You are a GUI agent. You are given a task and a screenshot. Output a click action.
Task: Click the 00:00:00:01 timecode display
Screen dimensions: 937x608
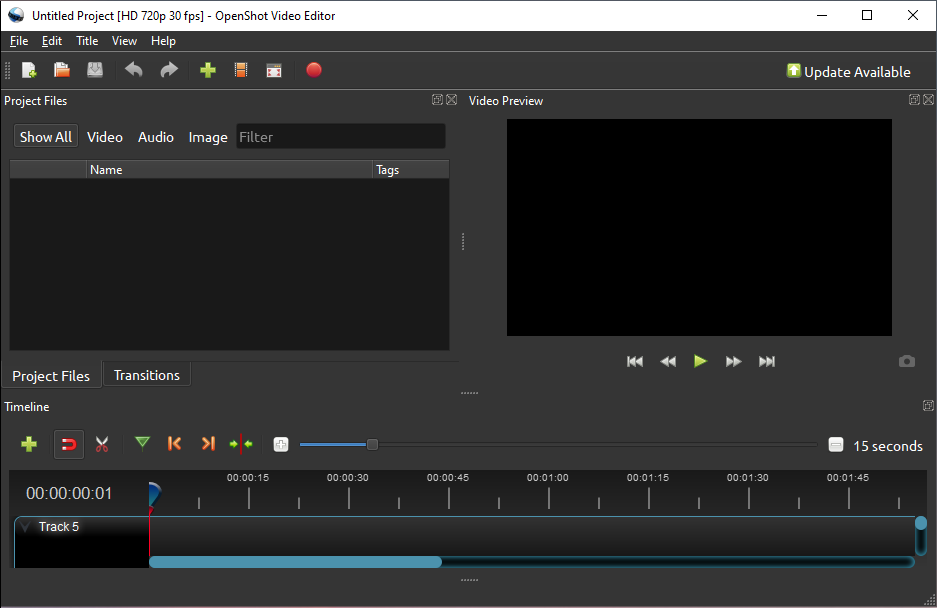[69, 493]
